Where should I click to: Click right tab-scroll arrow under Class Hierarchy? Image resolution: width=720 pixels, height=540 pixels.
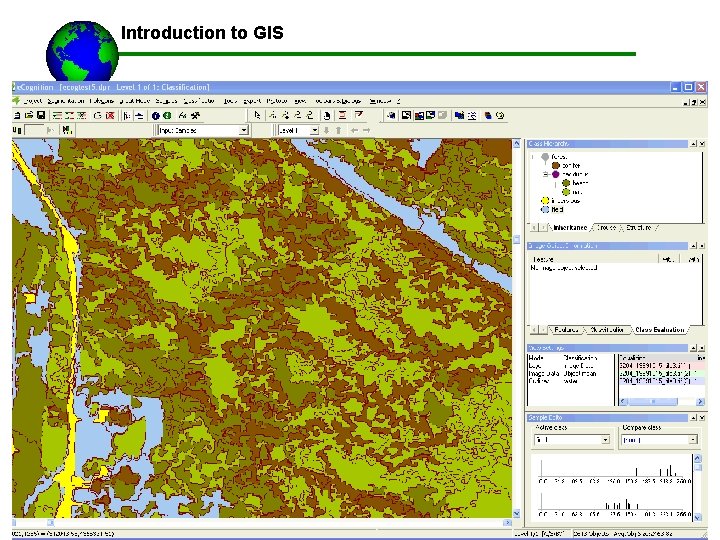(x=543, y=227)
